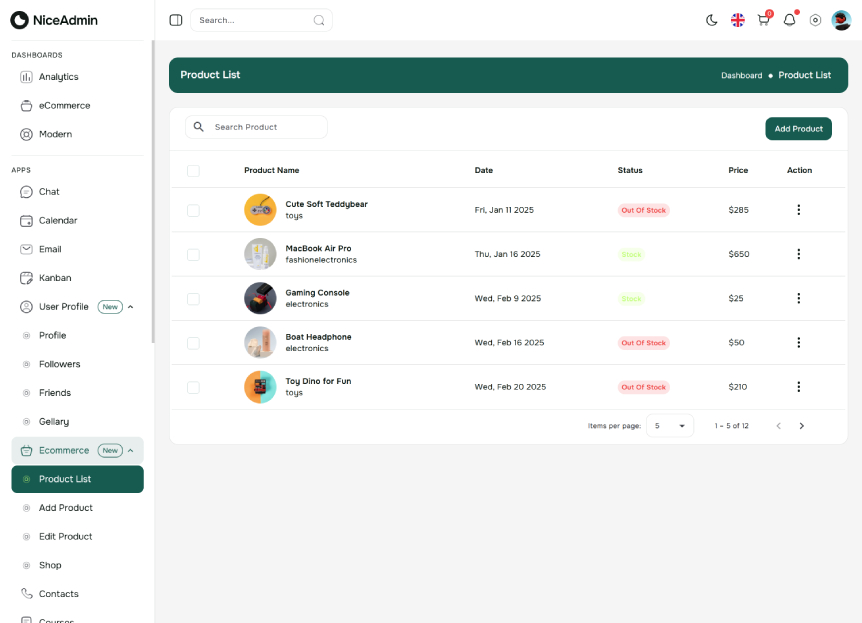The image size is (862, 623).
Task: Open the shopping cart icon in the header
Action: tap(763, 20)
